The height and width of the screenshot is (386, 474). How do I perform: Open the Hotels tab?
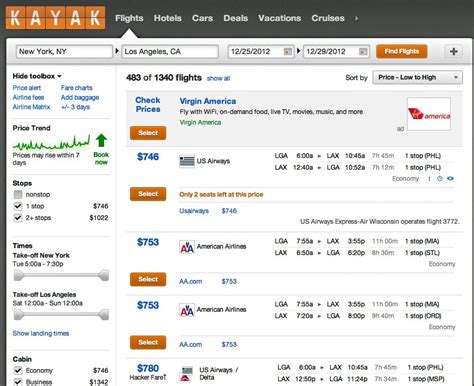168,18
